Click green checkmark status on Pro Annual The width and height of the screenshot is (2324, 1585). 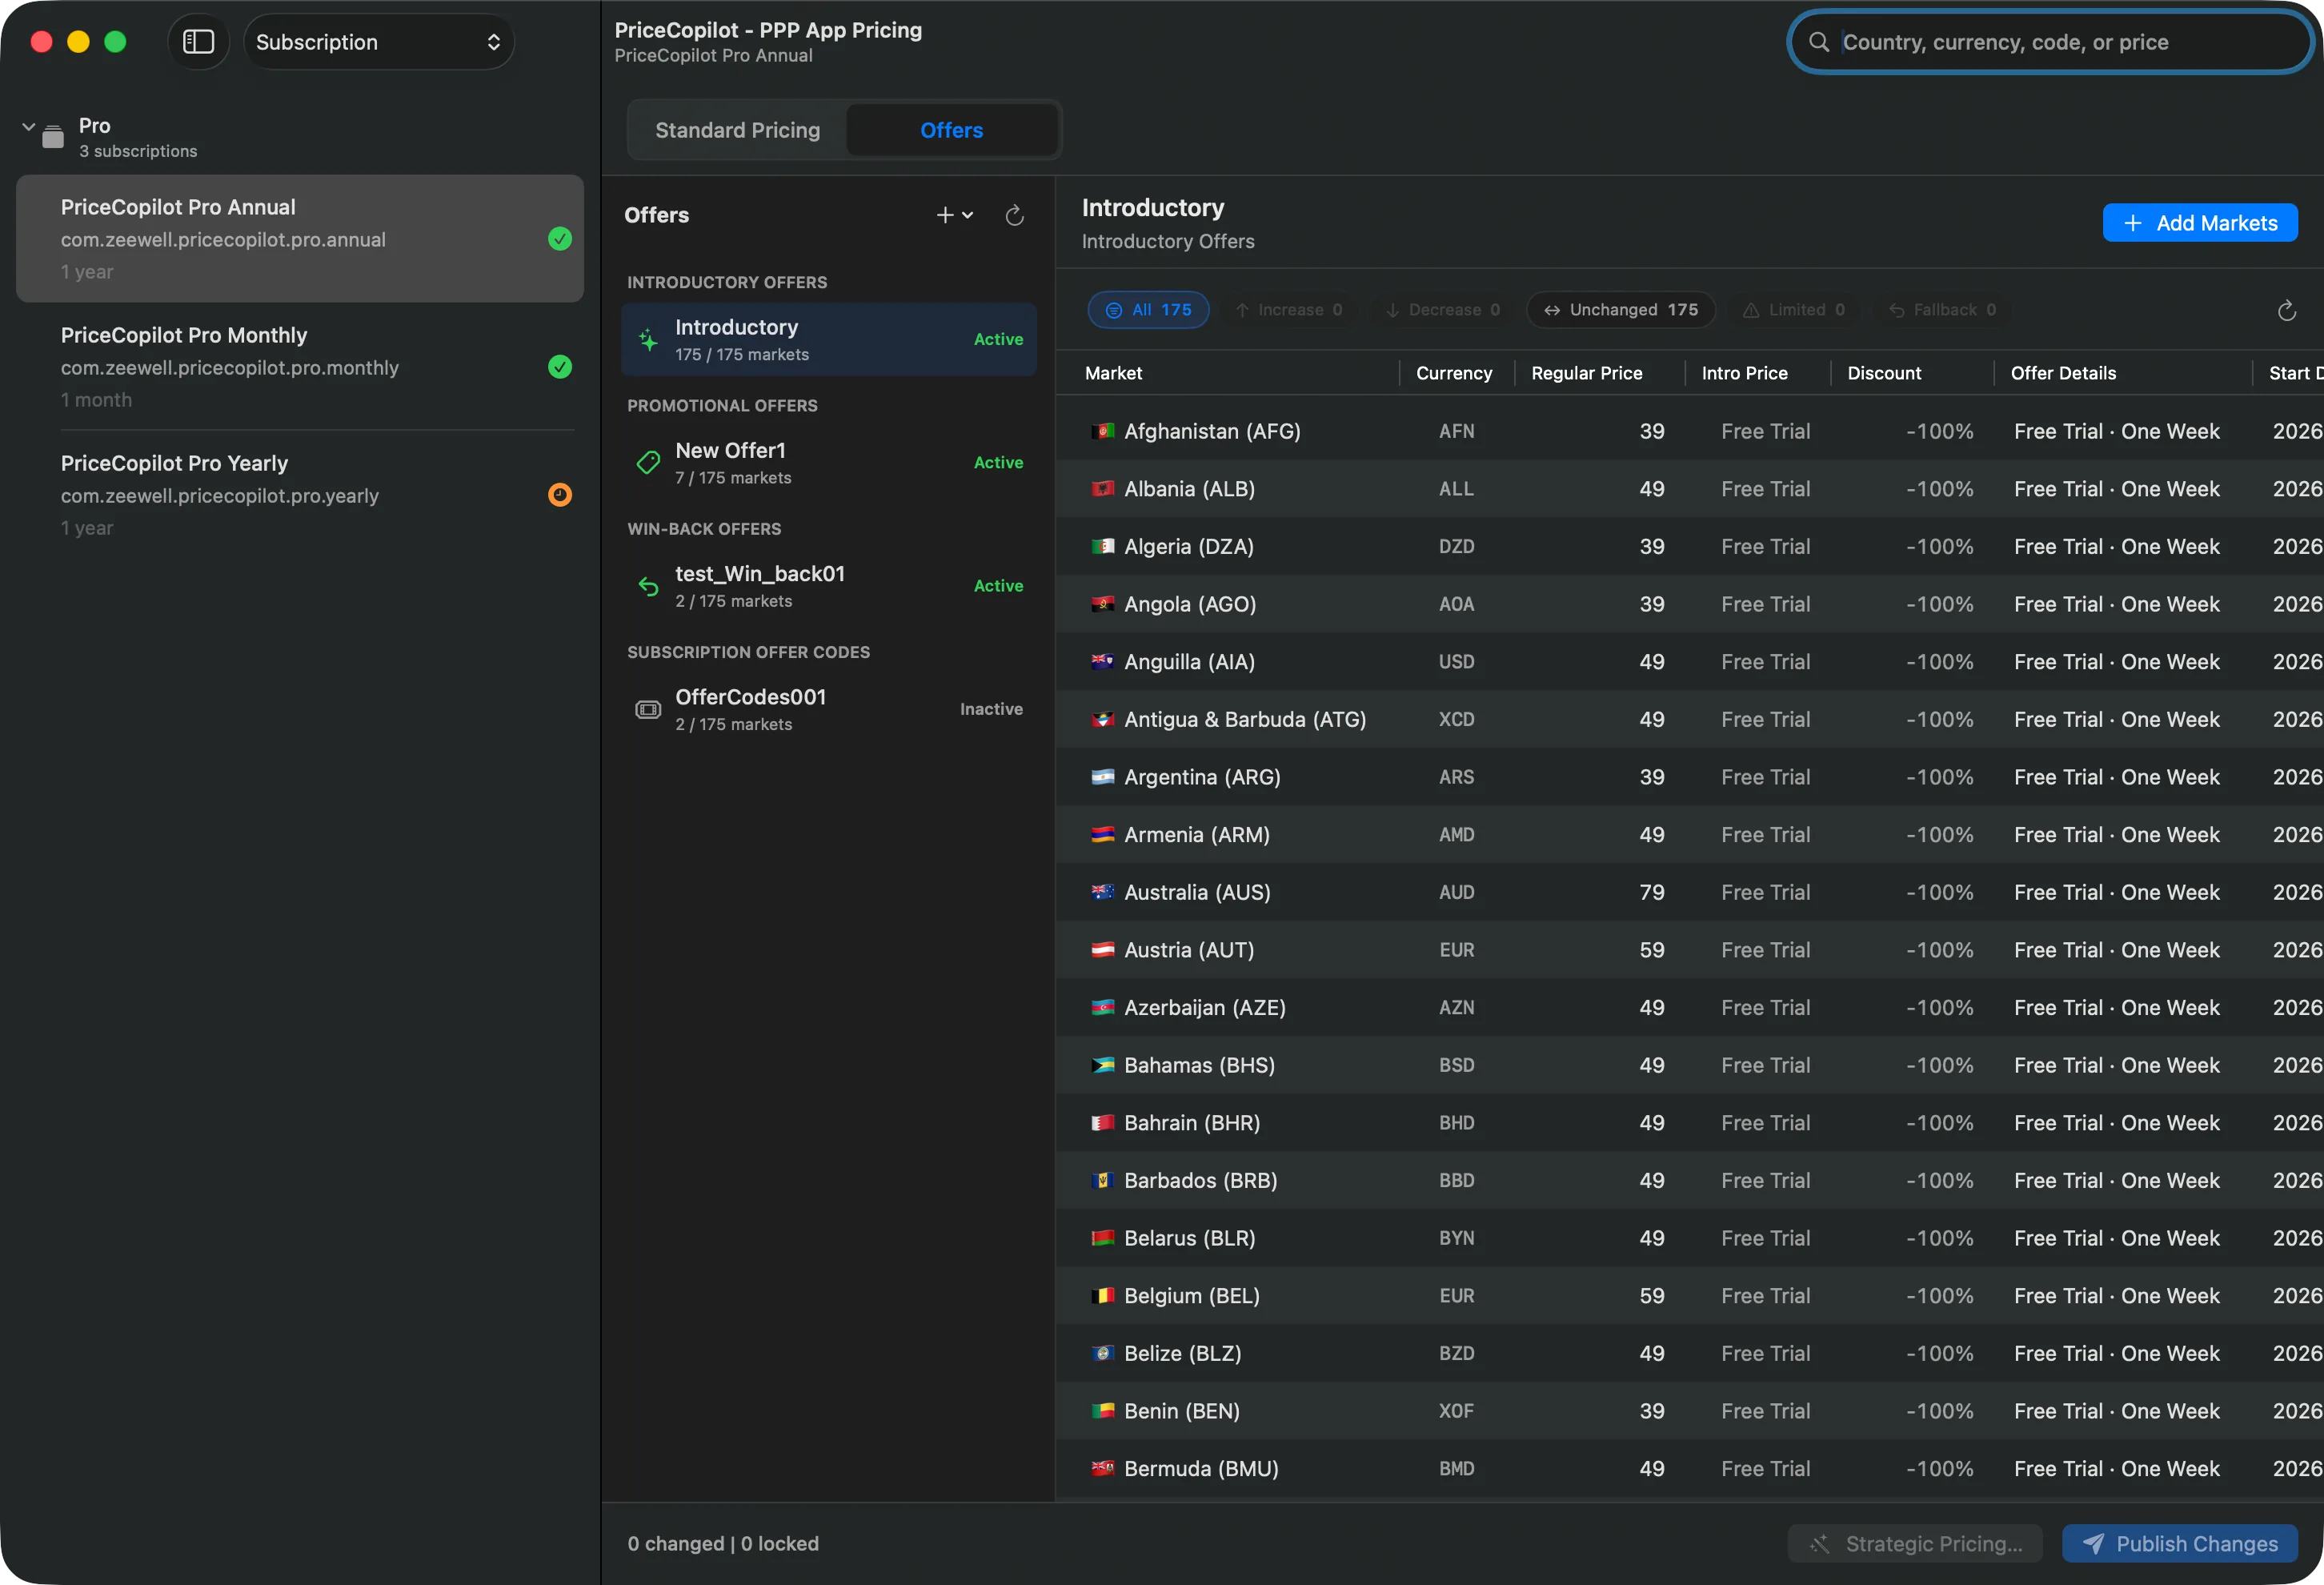coord(560,239)
